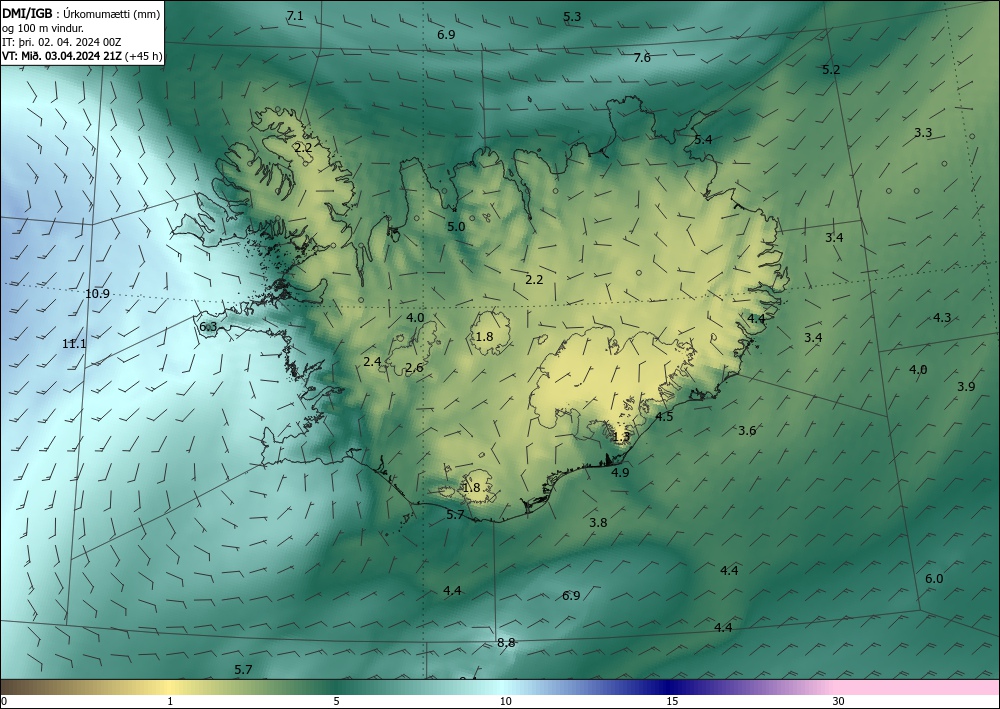Click the 5.3 value label
The image size is (1000, 709).
pyautogui.click(x=572, y=17)
